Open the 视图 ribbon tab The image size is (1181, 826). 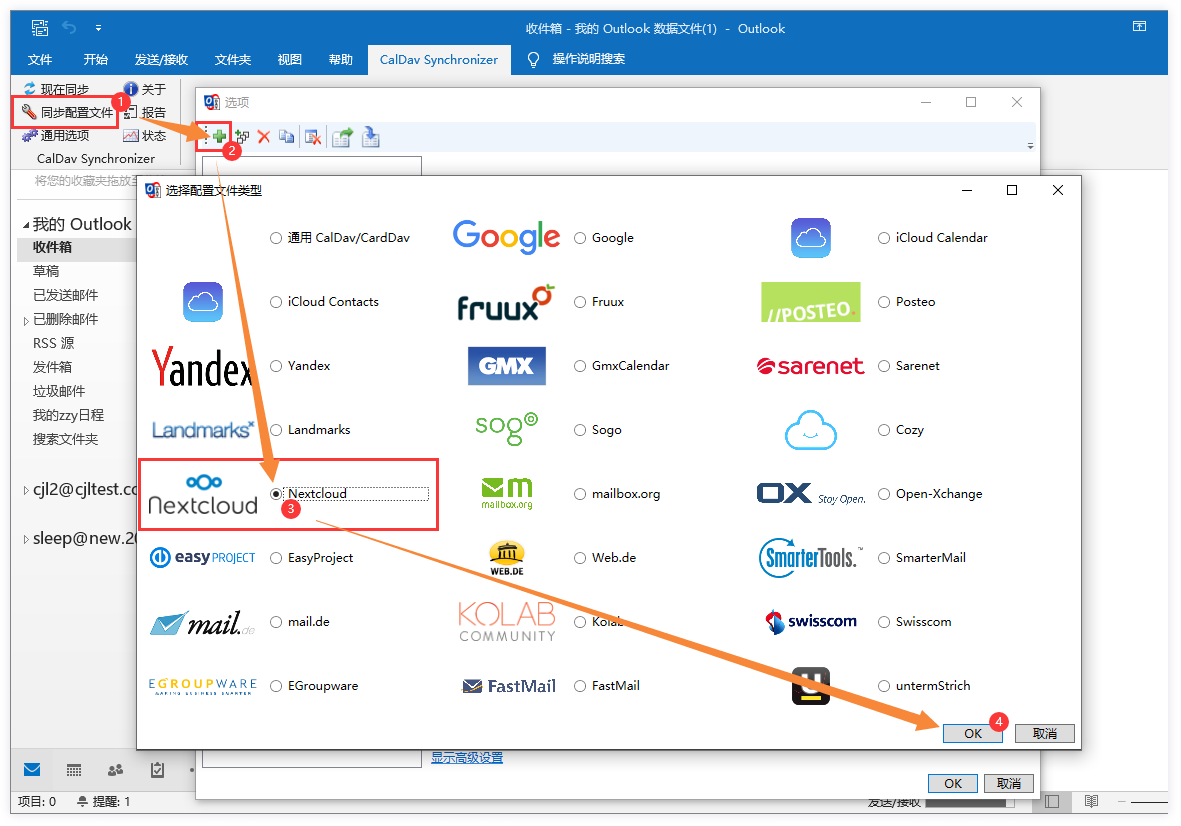(289, 59)
